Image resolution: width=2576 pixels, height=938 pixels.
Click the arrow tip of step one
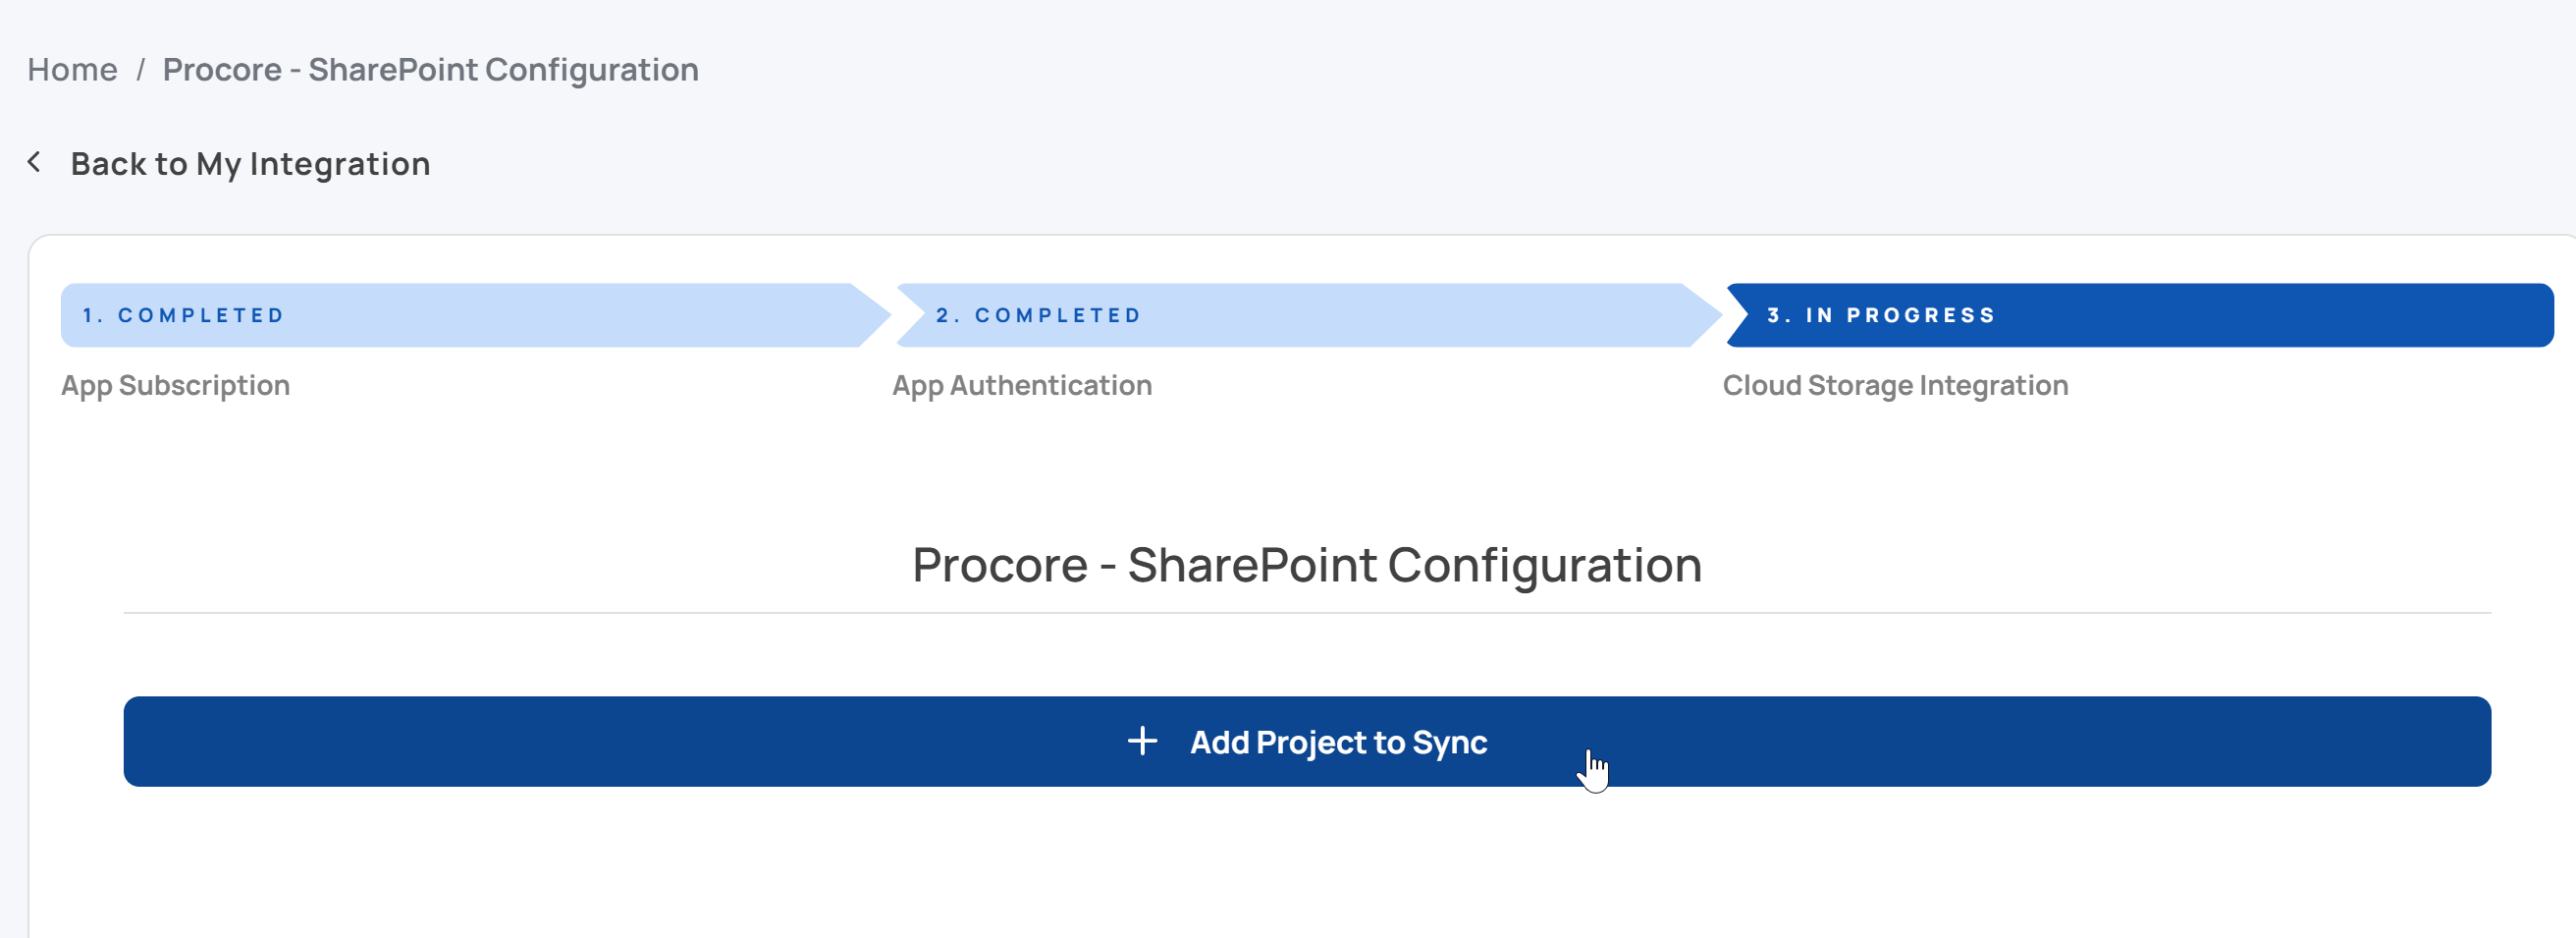click(872, 315)
